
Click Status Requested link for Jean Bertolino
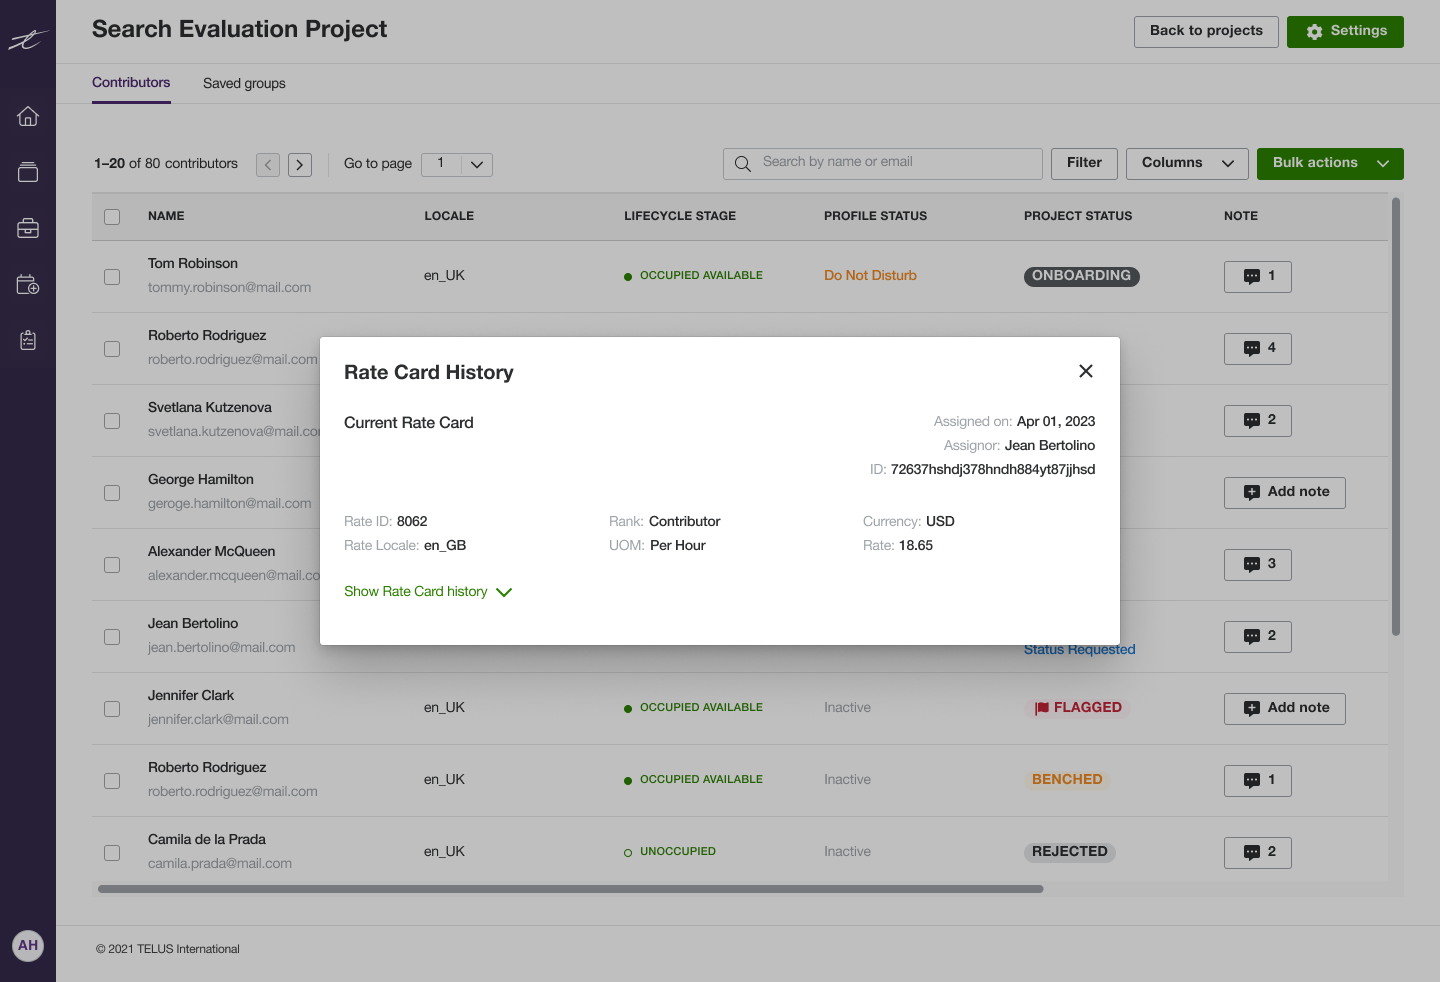(x=1079, y=649)
